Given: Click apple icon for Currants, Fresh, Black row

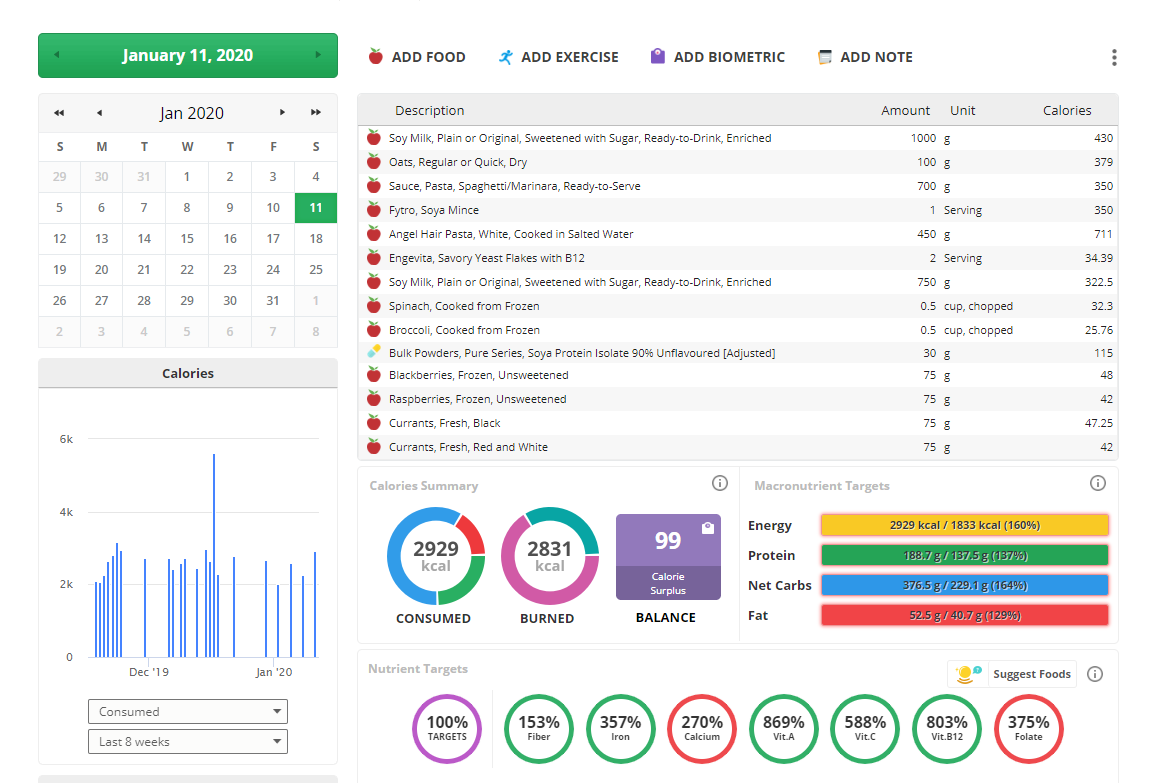Looking at the screenshot, I should [373, 423].
